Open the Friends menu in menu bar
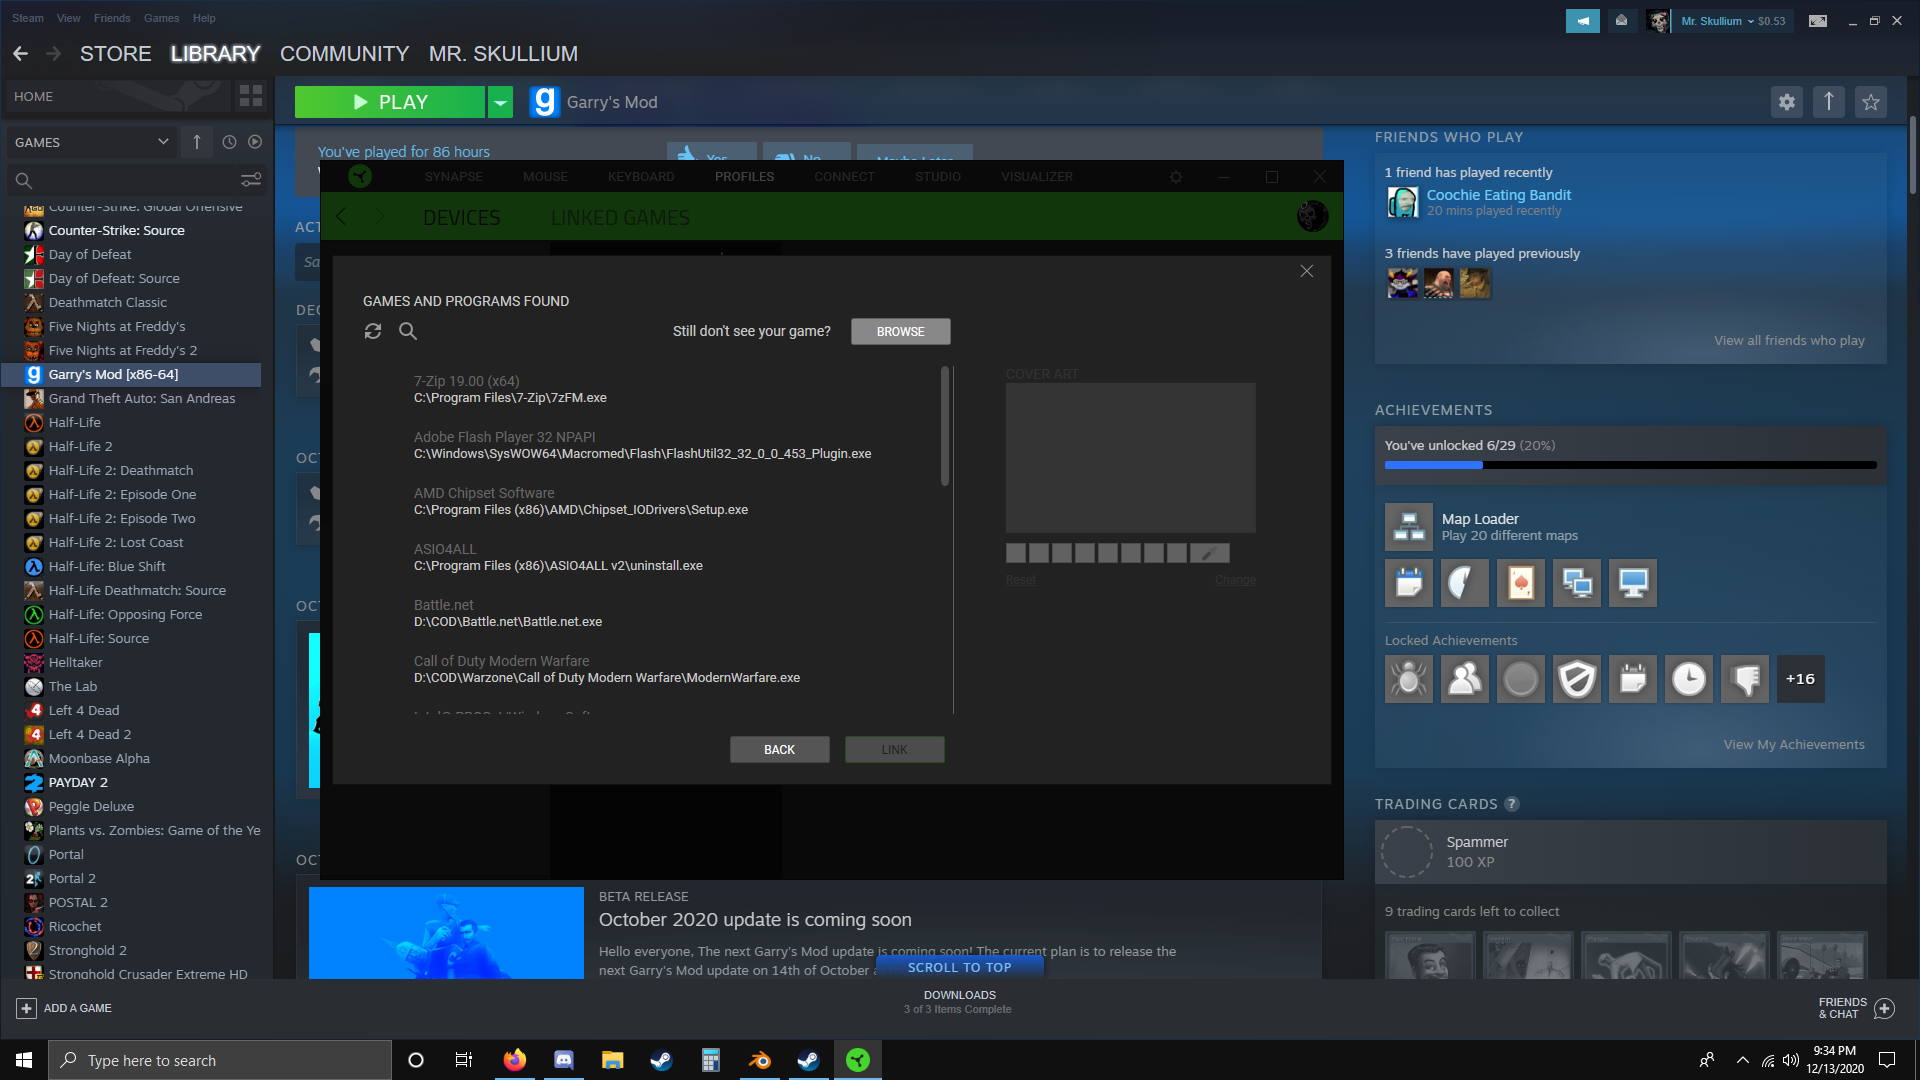The height and width of the screenshot is (1080, 1920). pos(112,18)
